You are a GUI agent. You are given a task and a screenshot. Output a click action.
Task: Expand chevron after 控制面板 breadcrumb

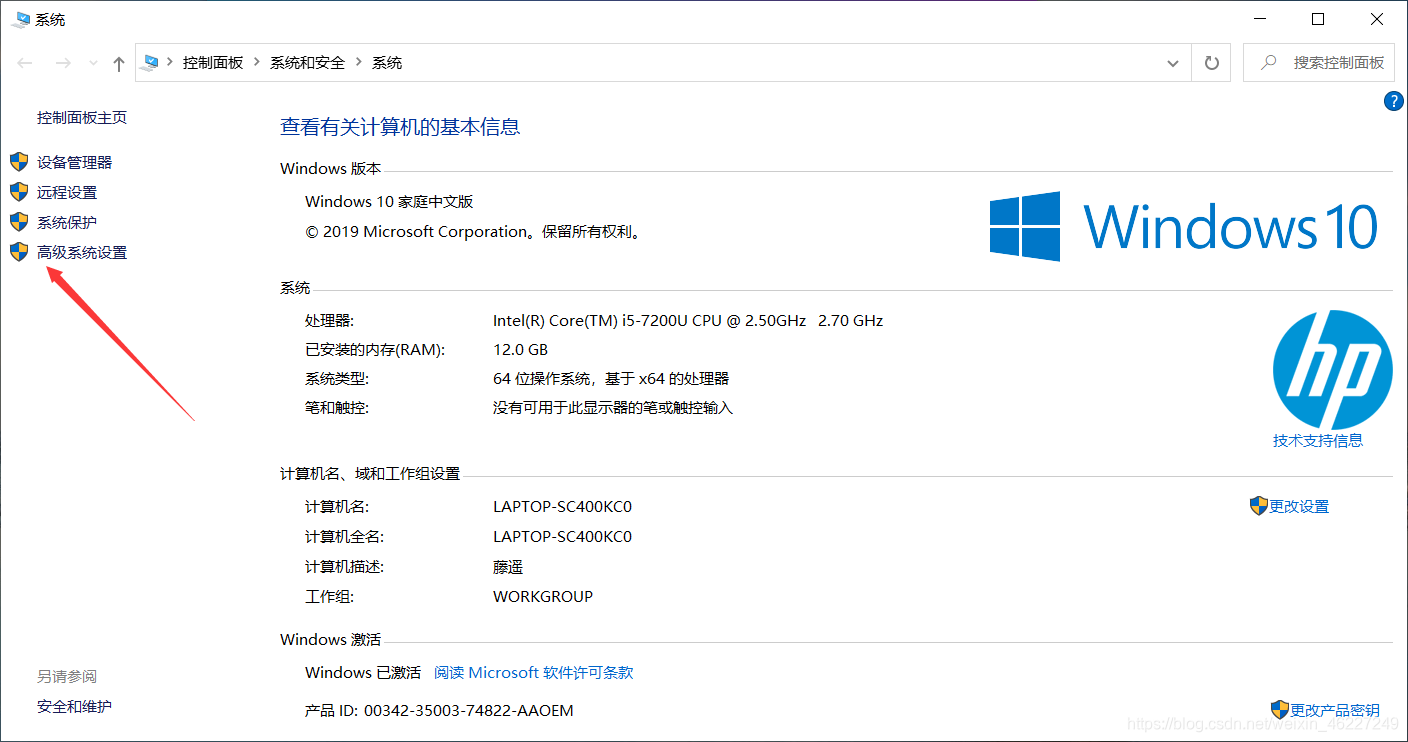(257, 62)
